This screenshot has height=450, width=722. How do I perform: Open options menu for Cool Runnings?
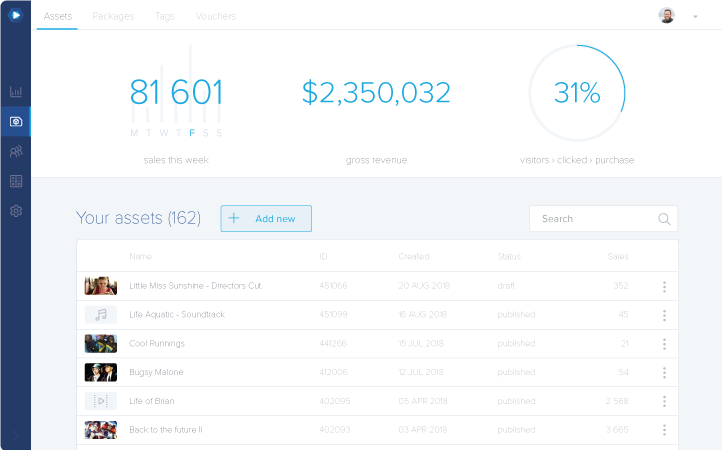click(x=664, y=344)
